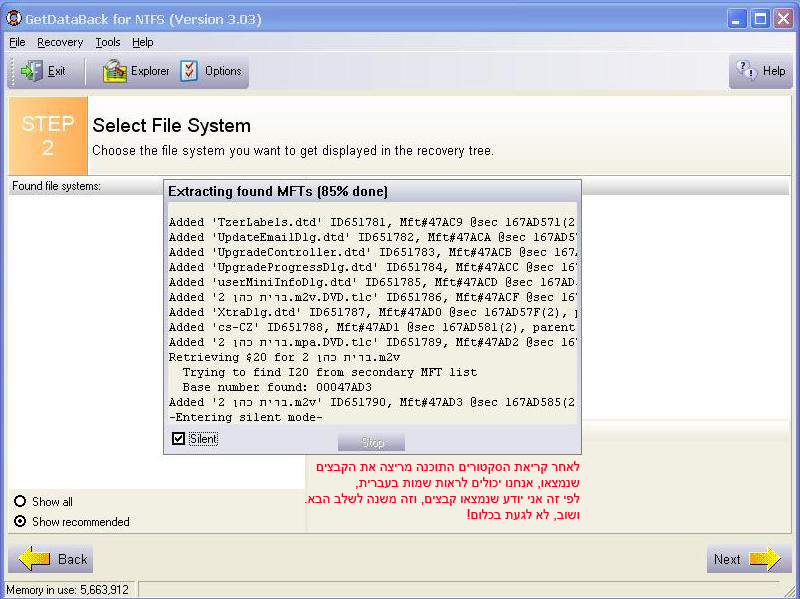Select the Show all radio button

20,501
